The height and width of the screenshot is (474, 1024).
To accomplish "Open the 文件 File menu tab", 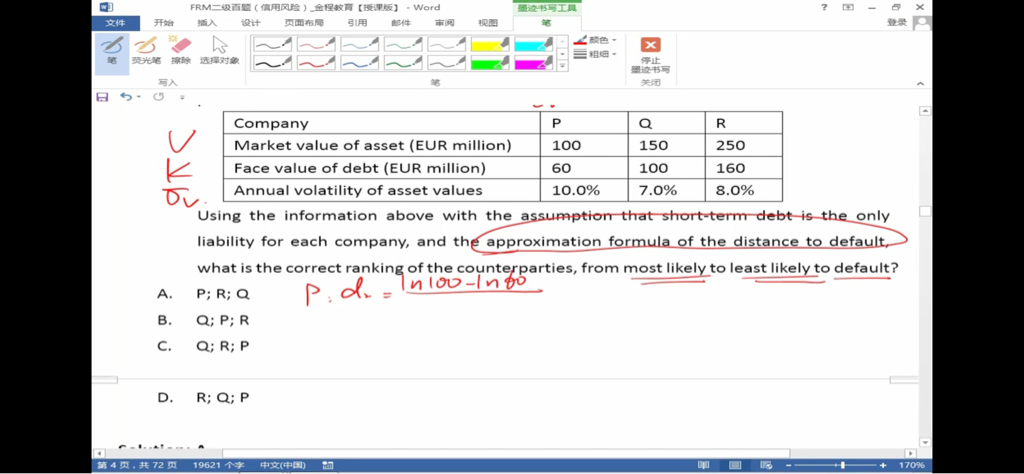I will [x=115, y=22].
